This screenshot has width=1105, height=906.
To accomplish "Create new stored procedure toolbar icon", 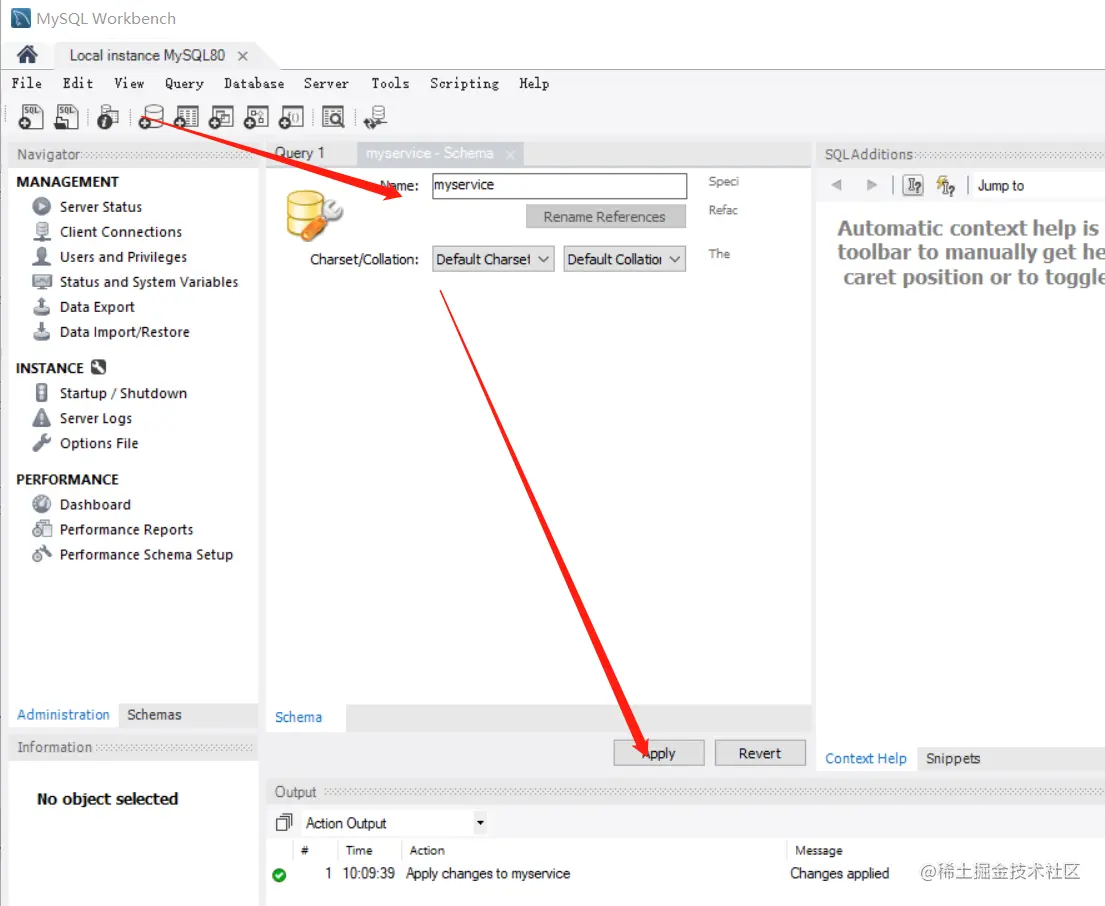I will (x=257, y=117).
